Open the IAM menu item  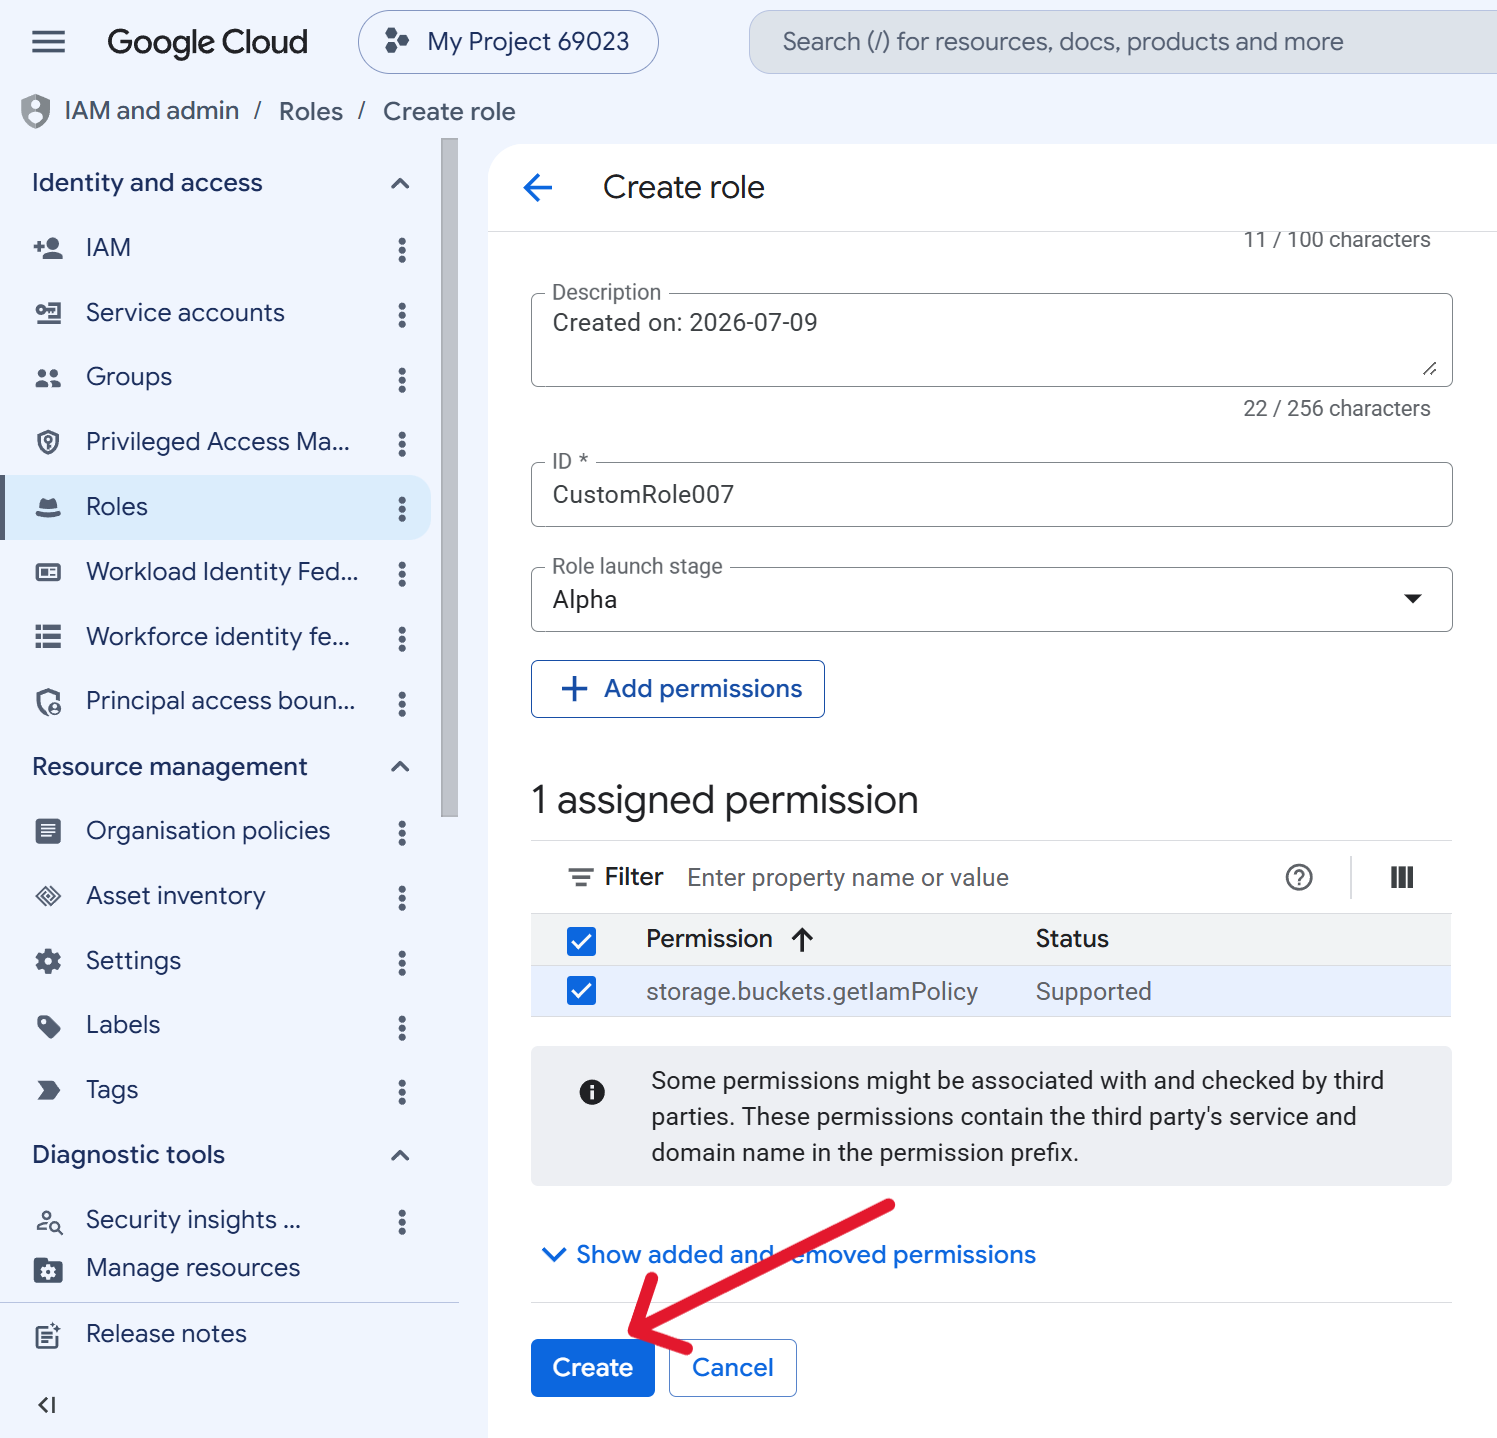(x=108, y=247)
